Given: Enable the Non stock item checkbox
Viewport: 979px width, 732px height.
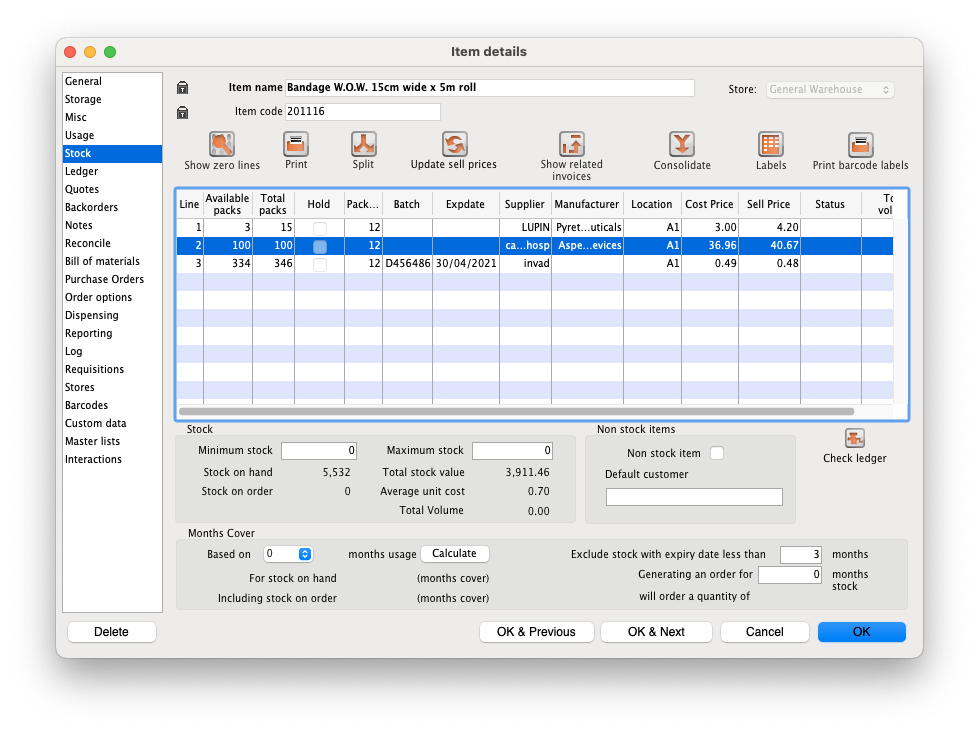Looking at the screenshot, I should [x=716, y=453].
